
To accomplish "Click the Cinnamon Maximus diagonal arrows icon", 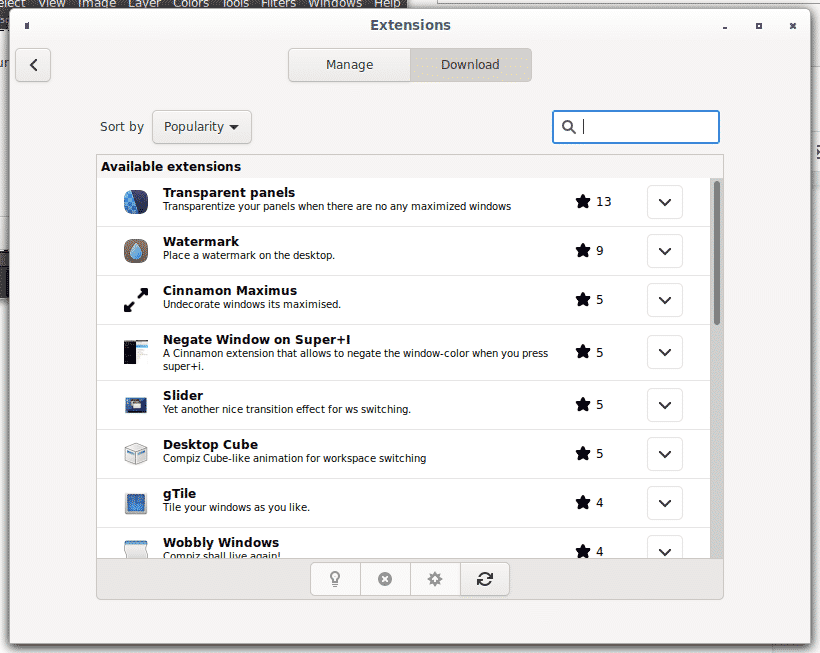I will [136, 299].
